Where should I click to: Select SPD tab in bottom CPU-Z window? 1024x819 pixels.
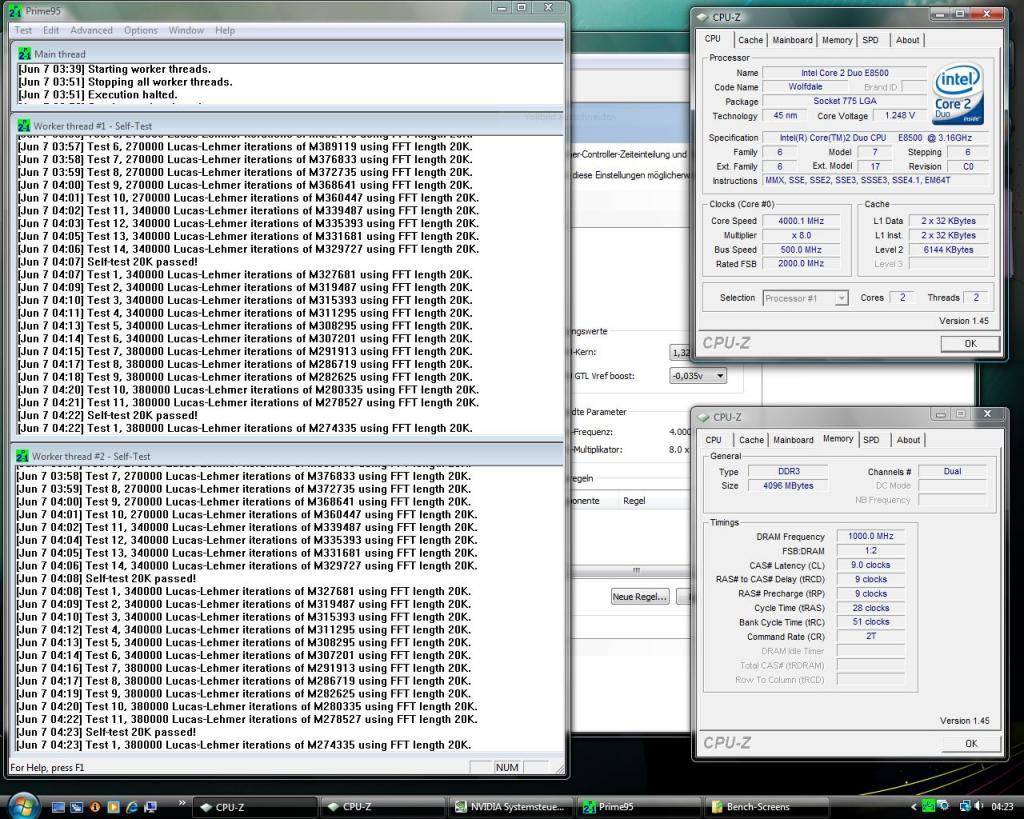(871, 440)
